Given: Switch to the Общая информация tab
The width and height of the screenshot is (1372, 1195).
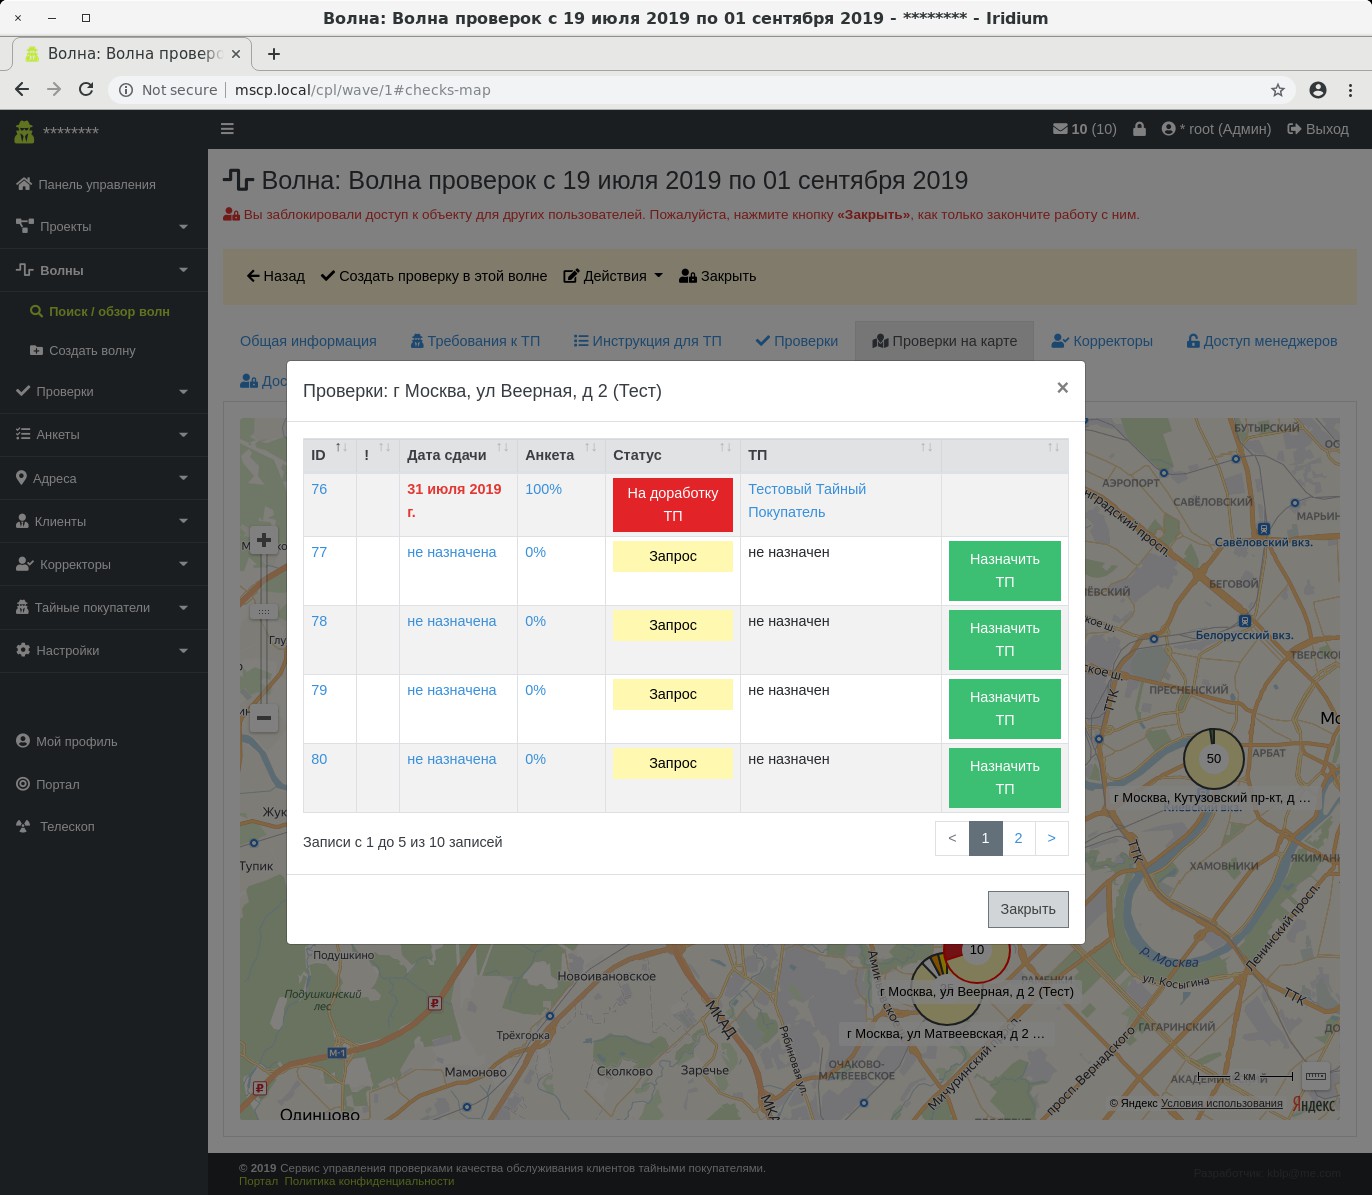Looking at the screenshot, I should pos(308,341).
